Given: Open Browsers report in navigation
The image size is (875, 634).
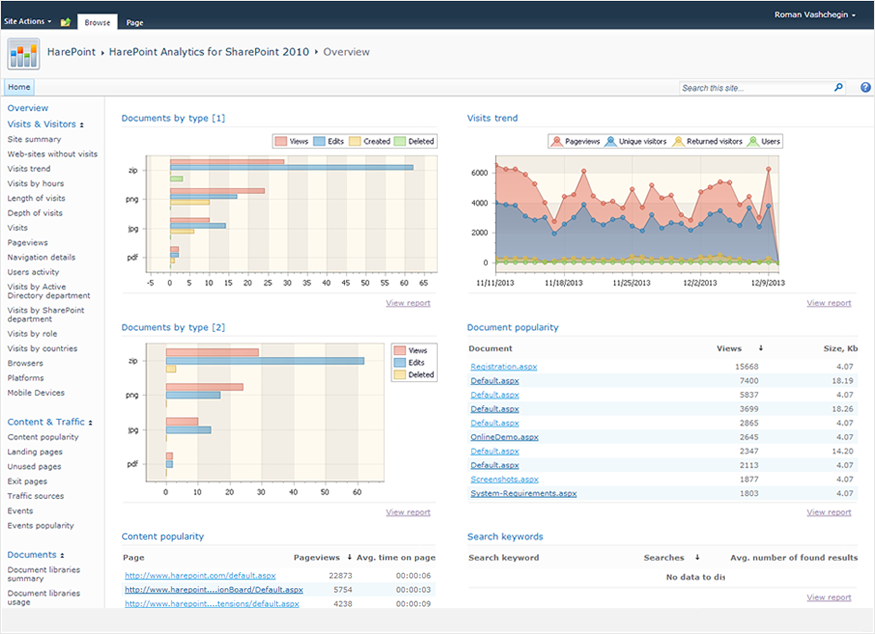Looking at the screenshot, I should click(x=25, y=363).
